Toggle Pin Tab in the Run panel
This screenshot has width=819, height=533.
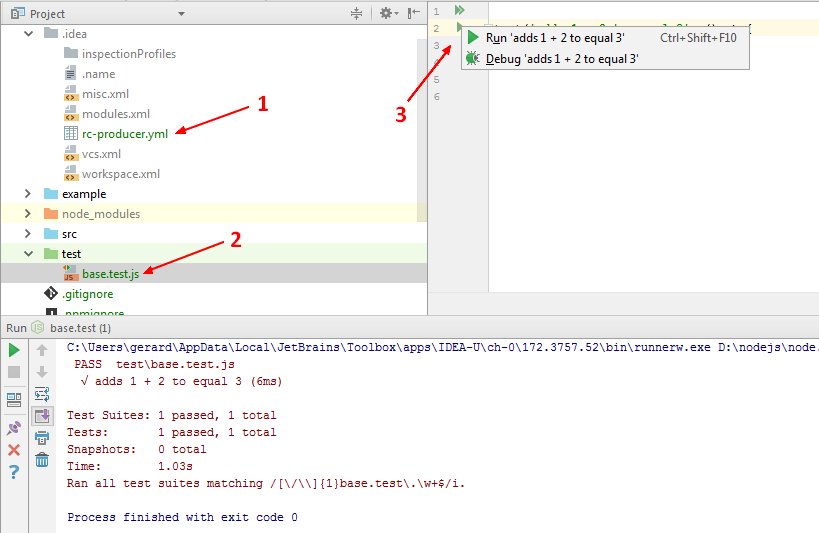(14, 428)
